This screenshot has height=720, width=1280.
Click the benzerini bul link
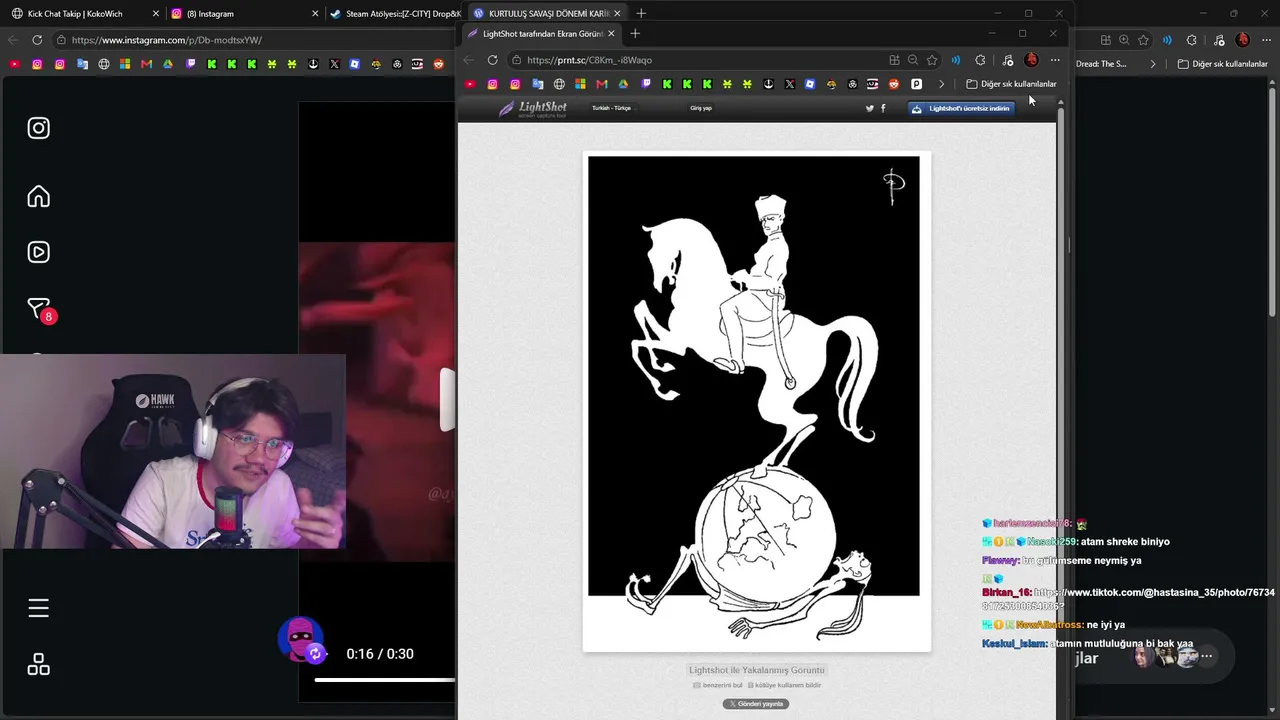(718, 685)
